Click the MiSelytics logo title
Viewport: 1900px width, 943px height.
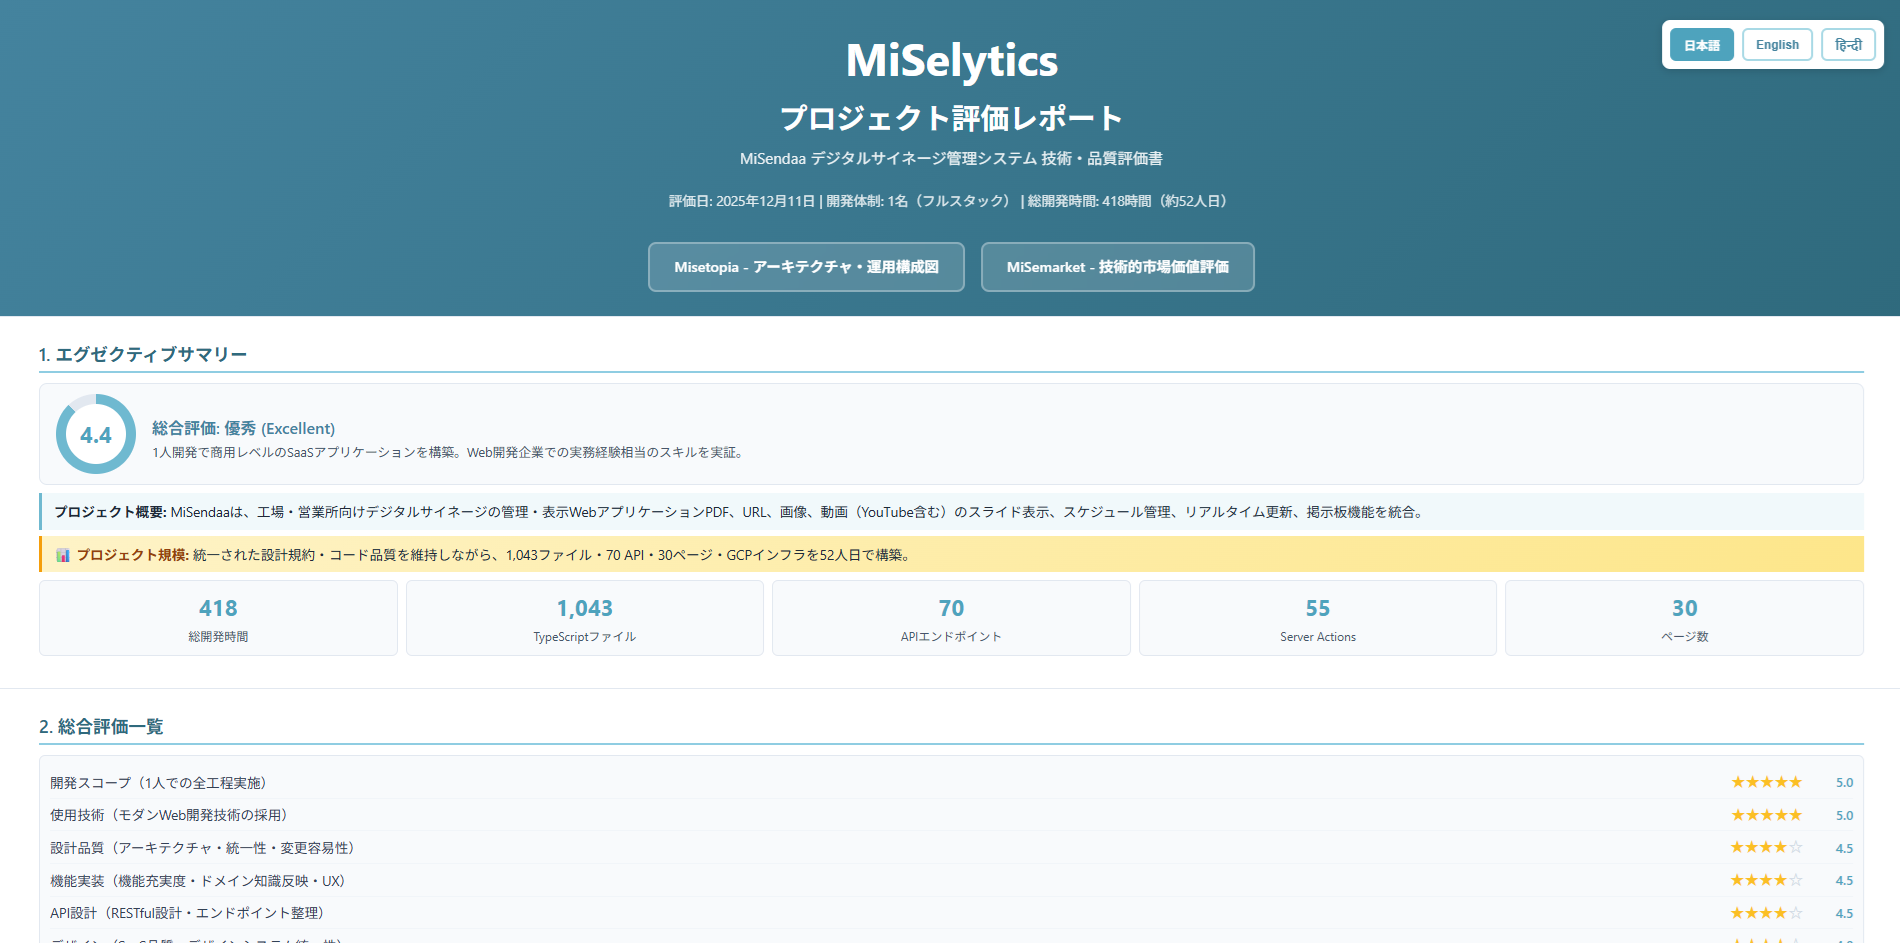[x=951, y=60]
